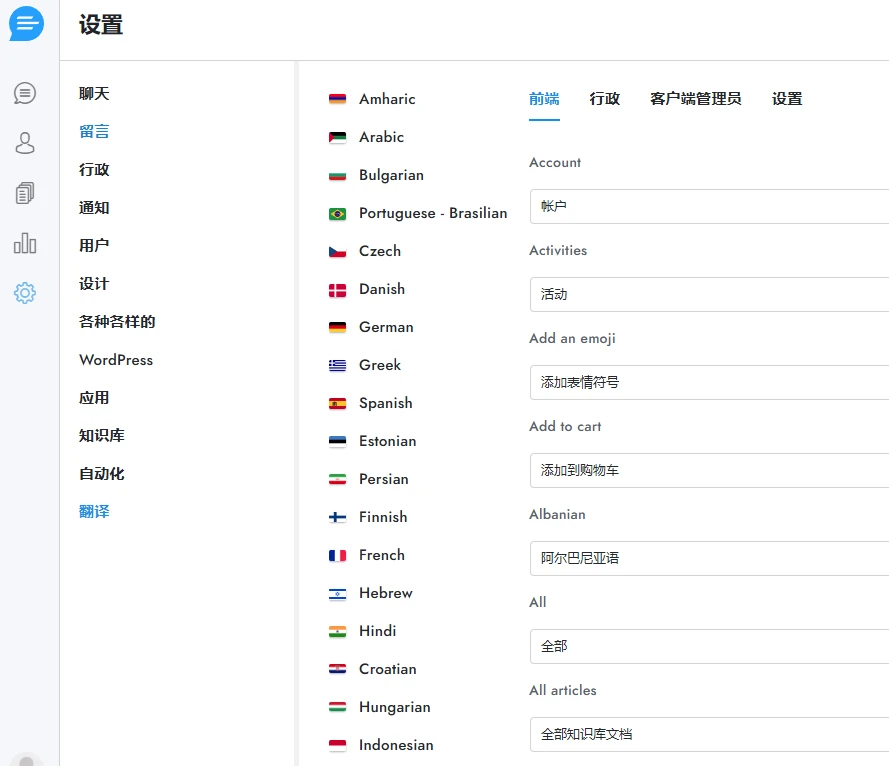Open the 知识库 settings section
Viewport: 889px width, 766px height.
click(x=101, y=435)
